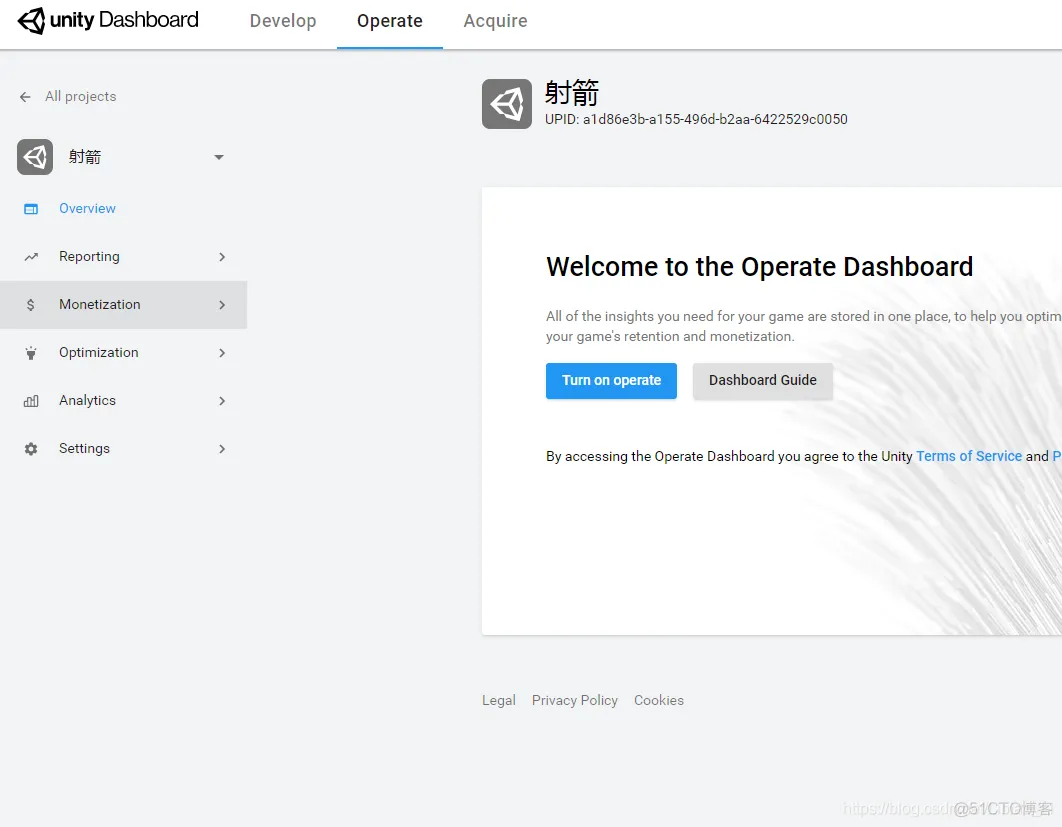Open the Cookies footer link
This screenshot has height=827, width=1062.
coord(658,700)
